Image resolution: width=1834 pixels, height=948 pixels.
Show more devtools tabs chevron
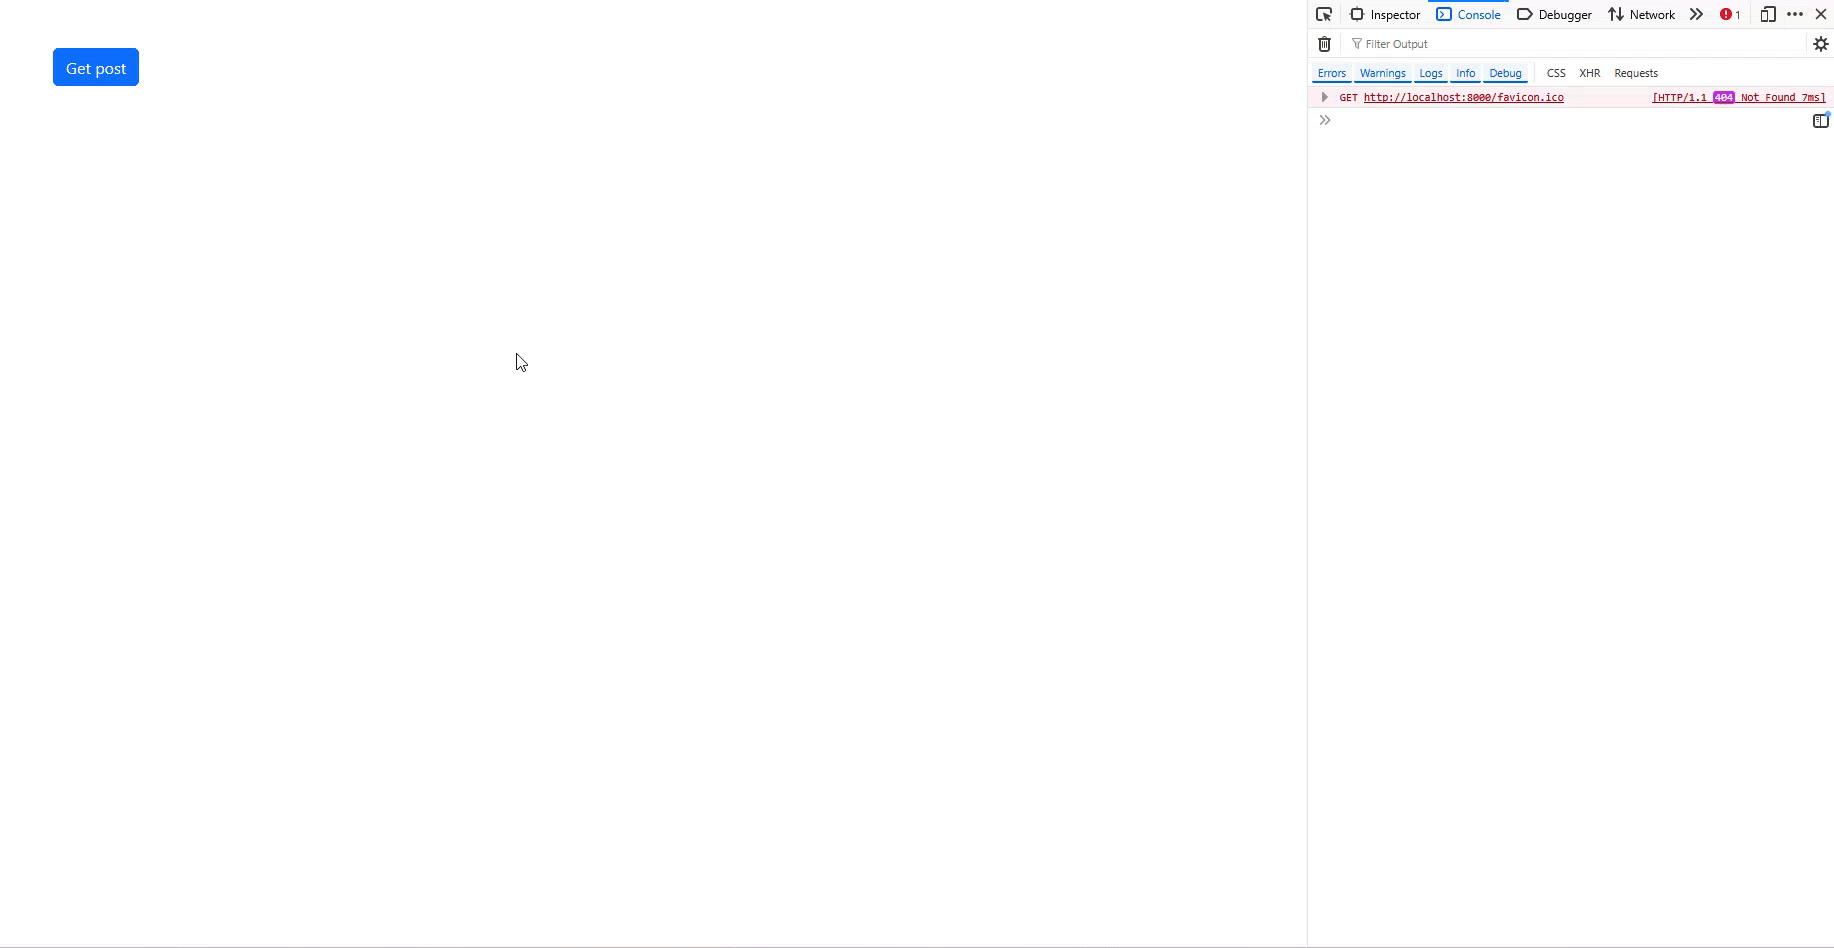pos(1696,14)
